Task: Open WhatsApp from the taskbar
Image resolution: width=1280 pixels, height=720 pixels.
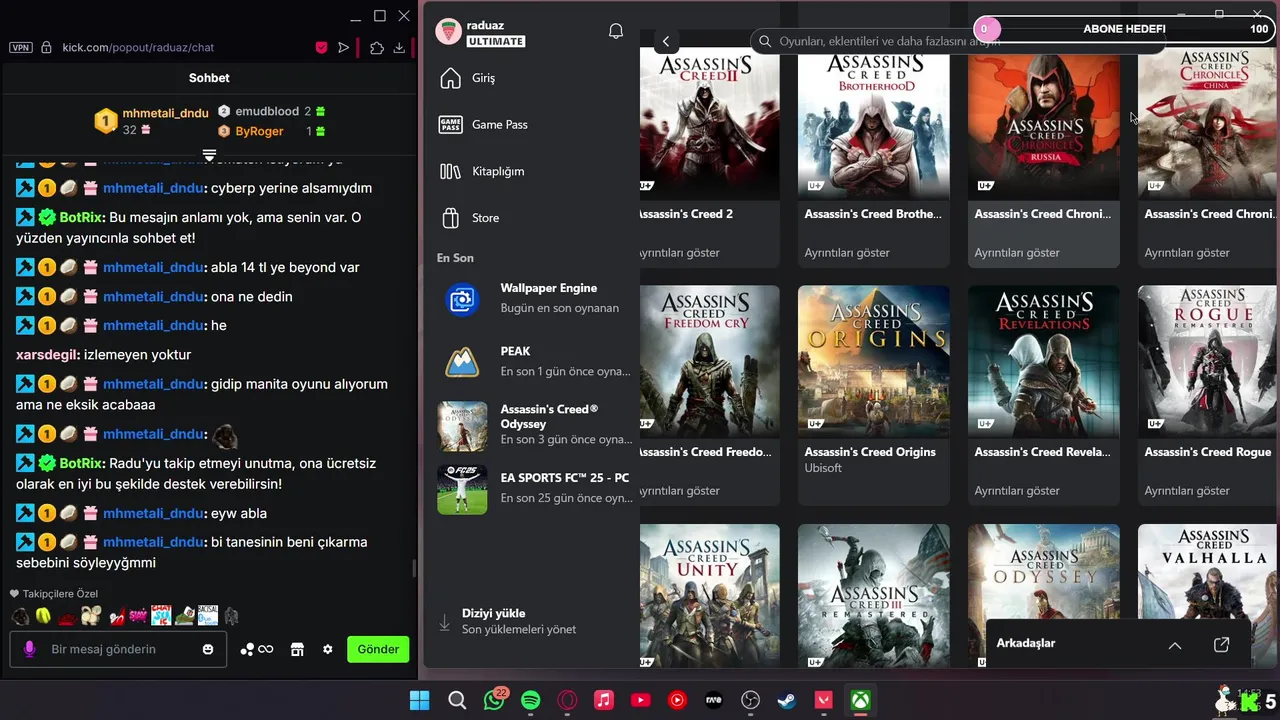Action: coord(494,700)
